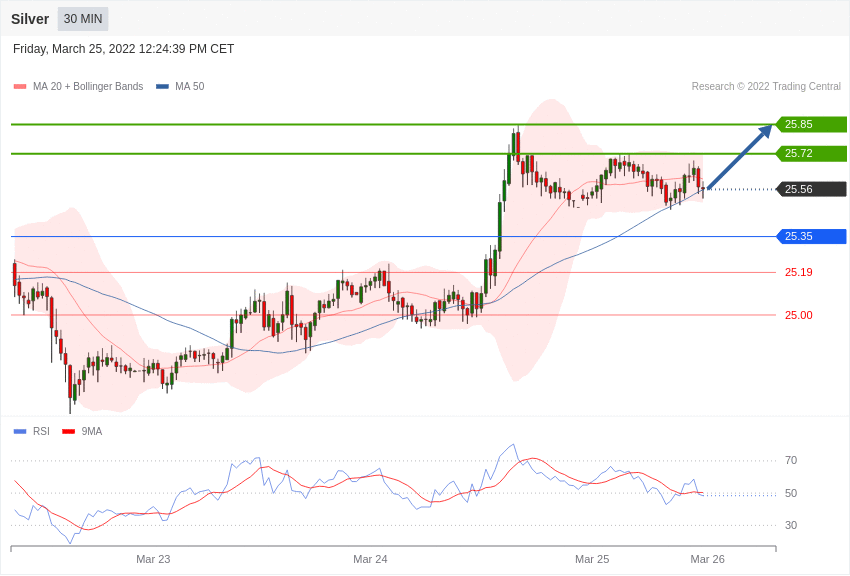Click the 25.35 blue pivot price tag
This screenshot has height=576, width=850.
(812, 236)
